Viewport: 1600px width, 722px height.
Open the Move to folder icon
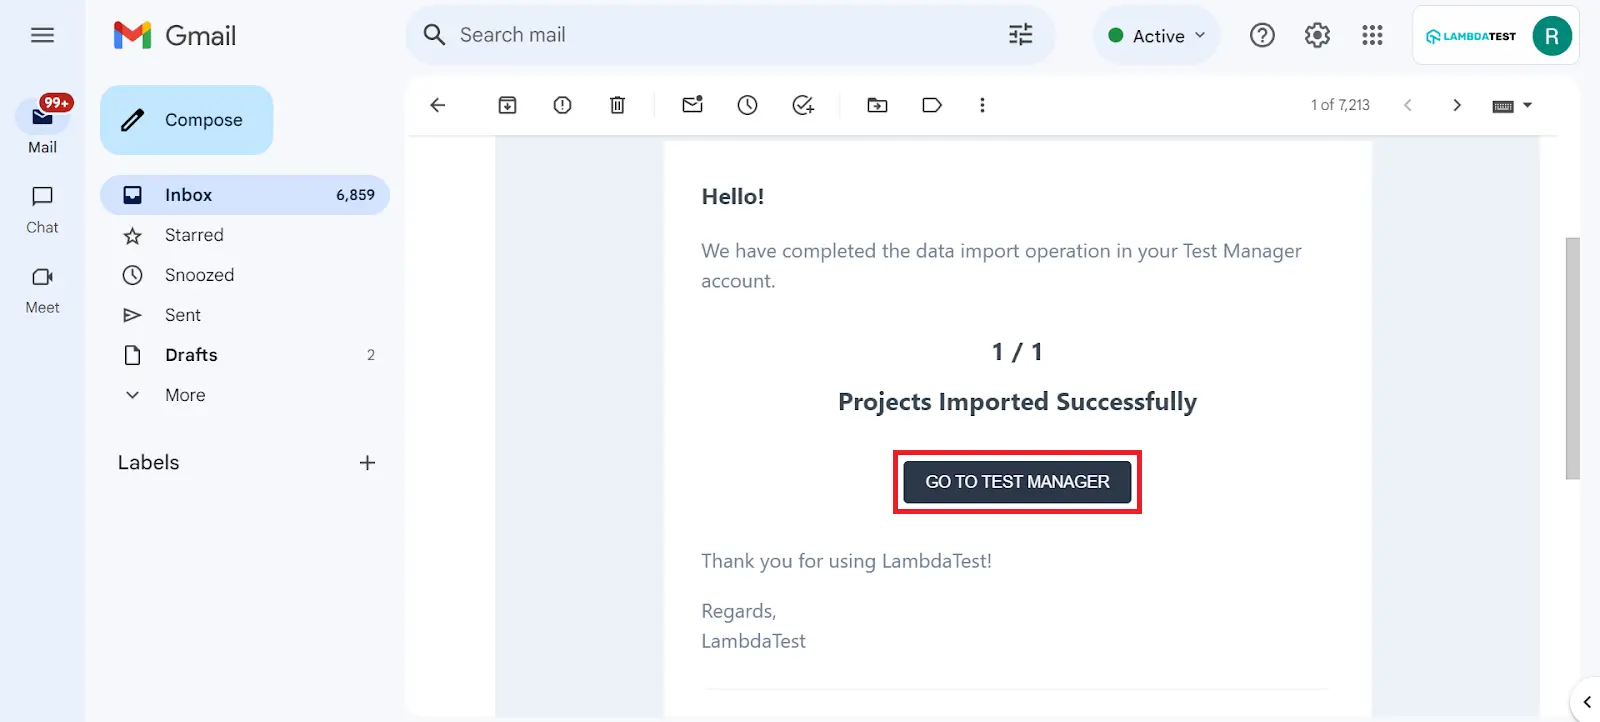point(877,105)
